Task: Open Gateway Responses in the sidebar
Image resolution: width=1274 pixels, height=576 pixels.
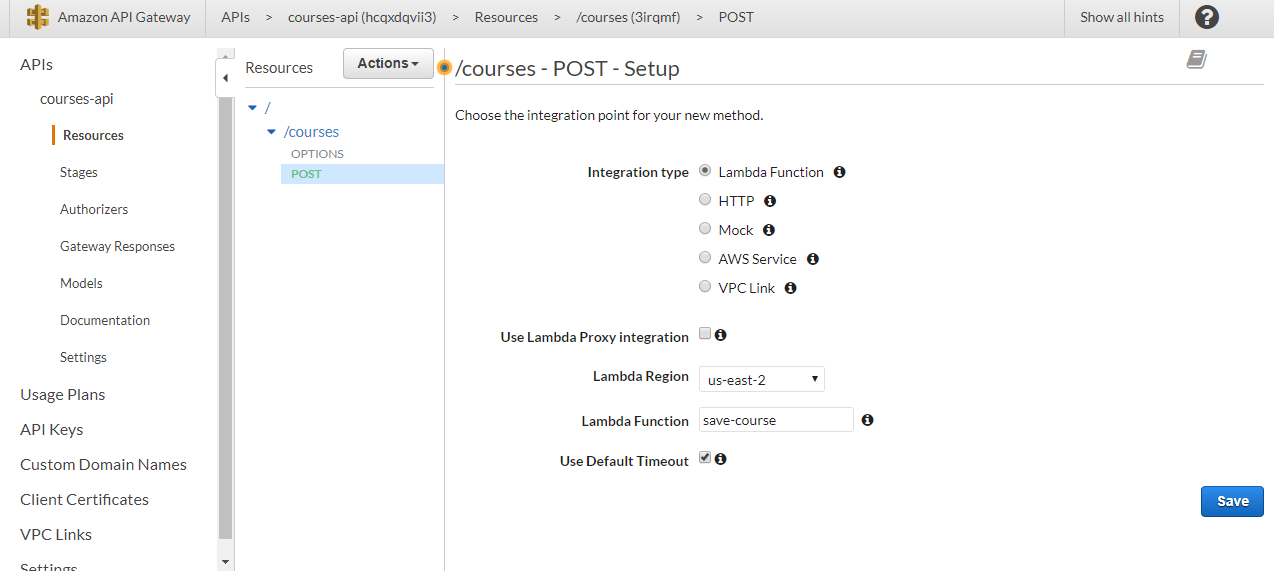Action: click(x=117, y=246)
